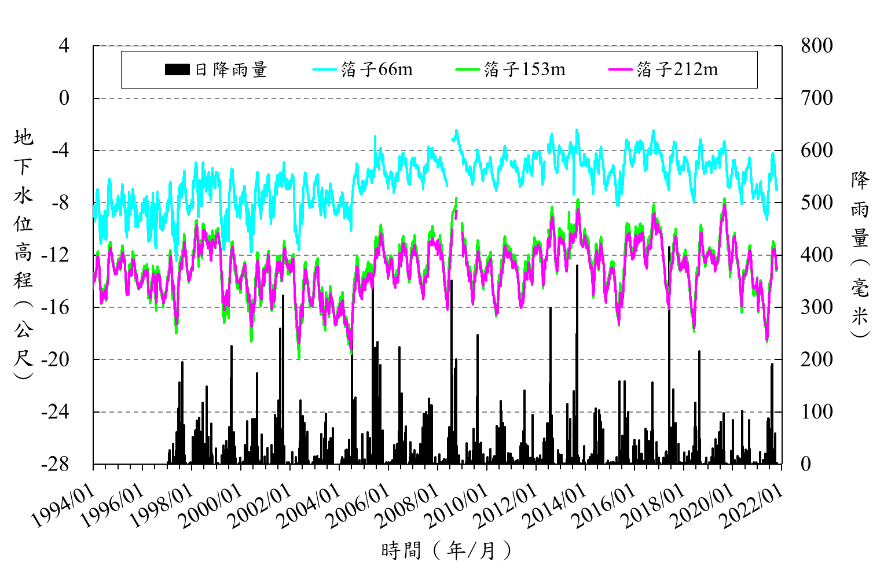Click the green legend line for 箔子153m
Image resolution: width=884 pixels, height=577 pixels.
click(x=467, y=70)
